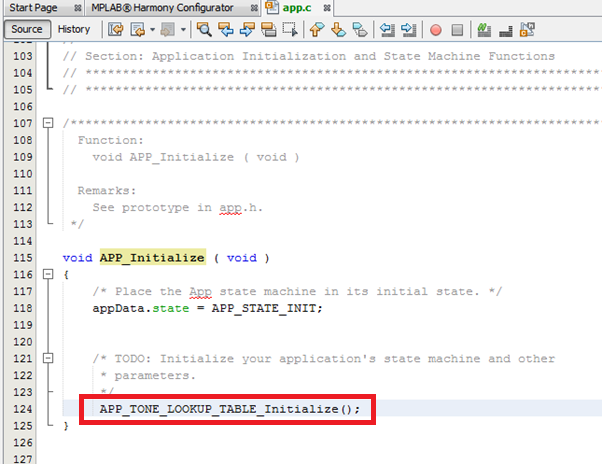The width and height of the screenshot is (602, 464).
Task: Find previous occurrence using toolbar arrow
Action: (x=224, y=29)
